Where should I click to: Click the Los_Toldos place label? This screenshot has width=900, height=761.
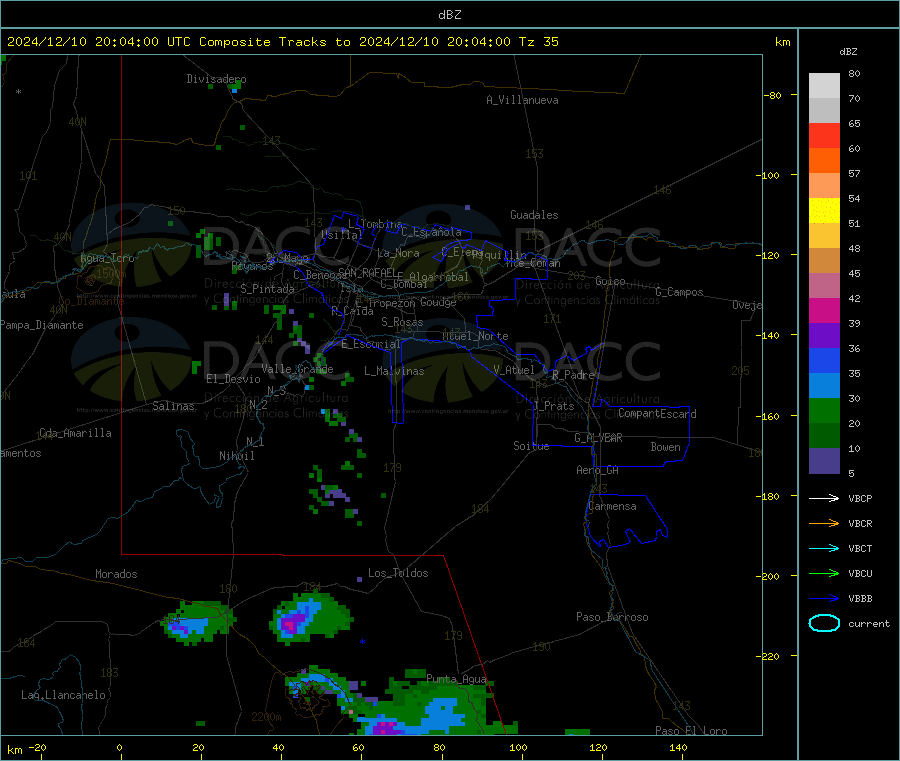(398, 573)
